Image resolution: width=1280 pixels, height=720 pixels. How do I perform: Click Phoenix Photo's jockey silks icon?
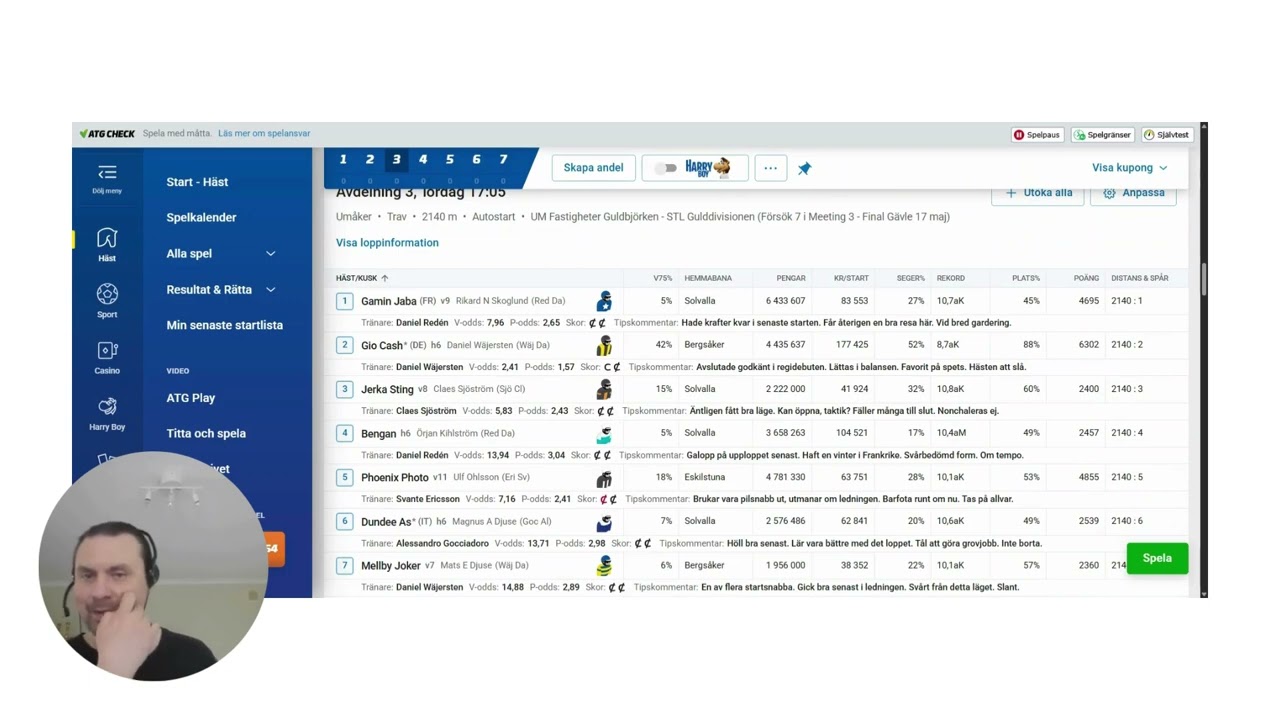604,477
